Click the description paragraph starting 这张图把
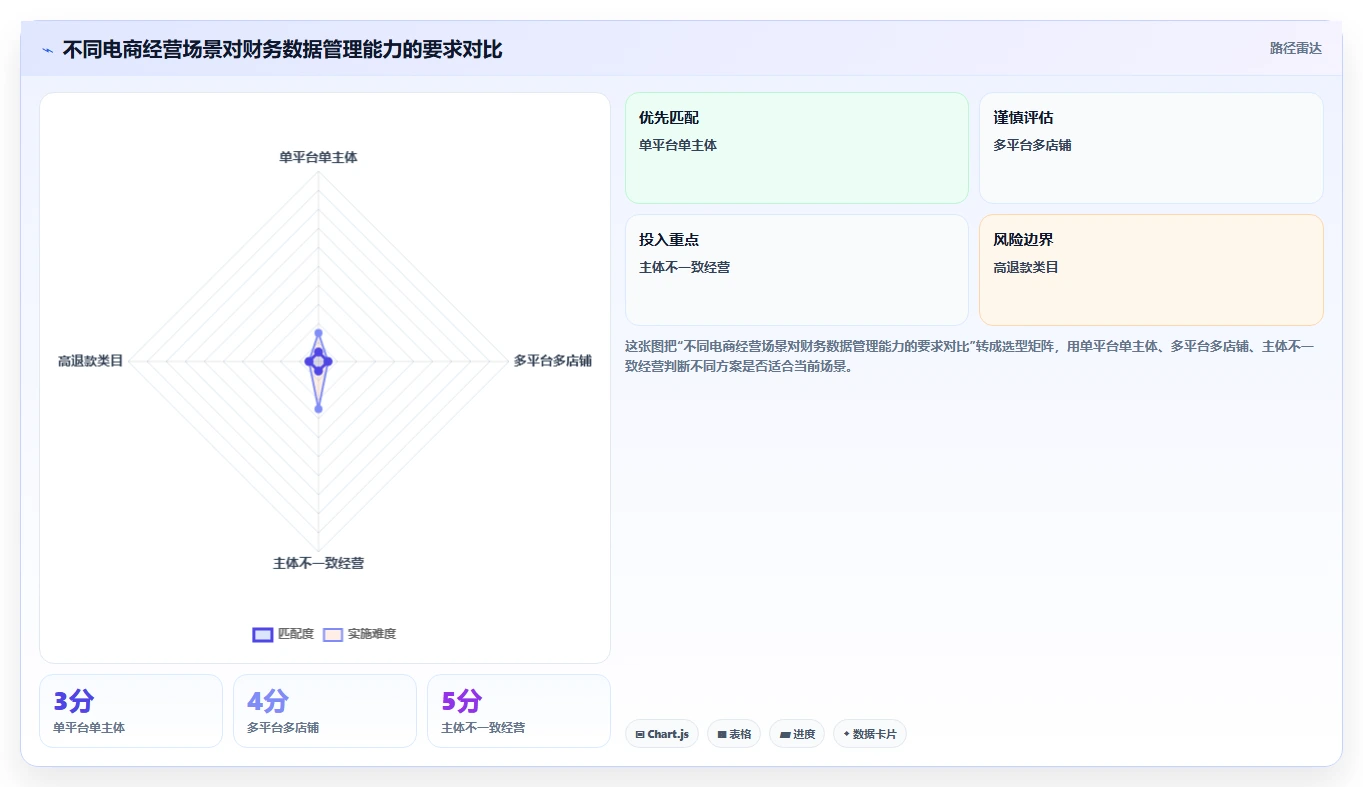The height and width of the screenshot is (787, 1363). pyautogui.click(x=970, y=356)
